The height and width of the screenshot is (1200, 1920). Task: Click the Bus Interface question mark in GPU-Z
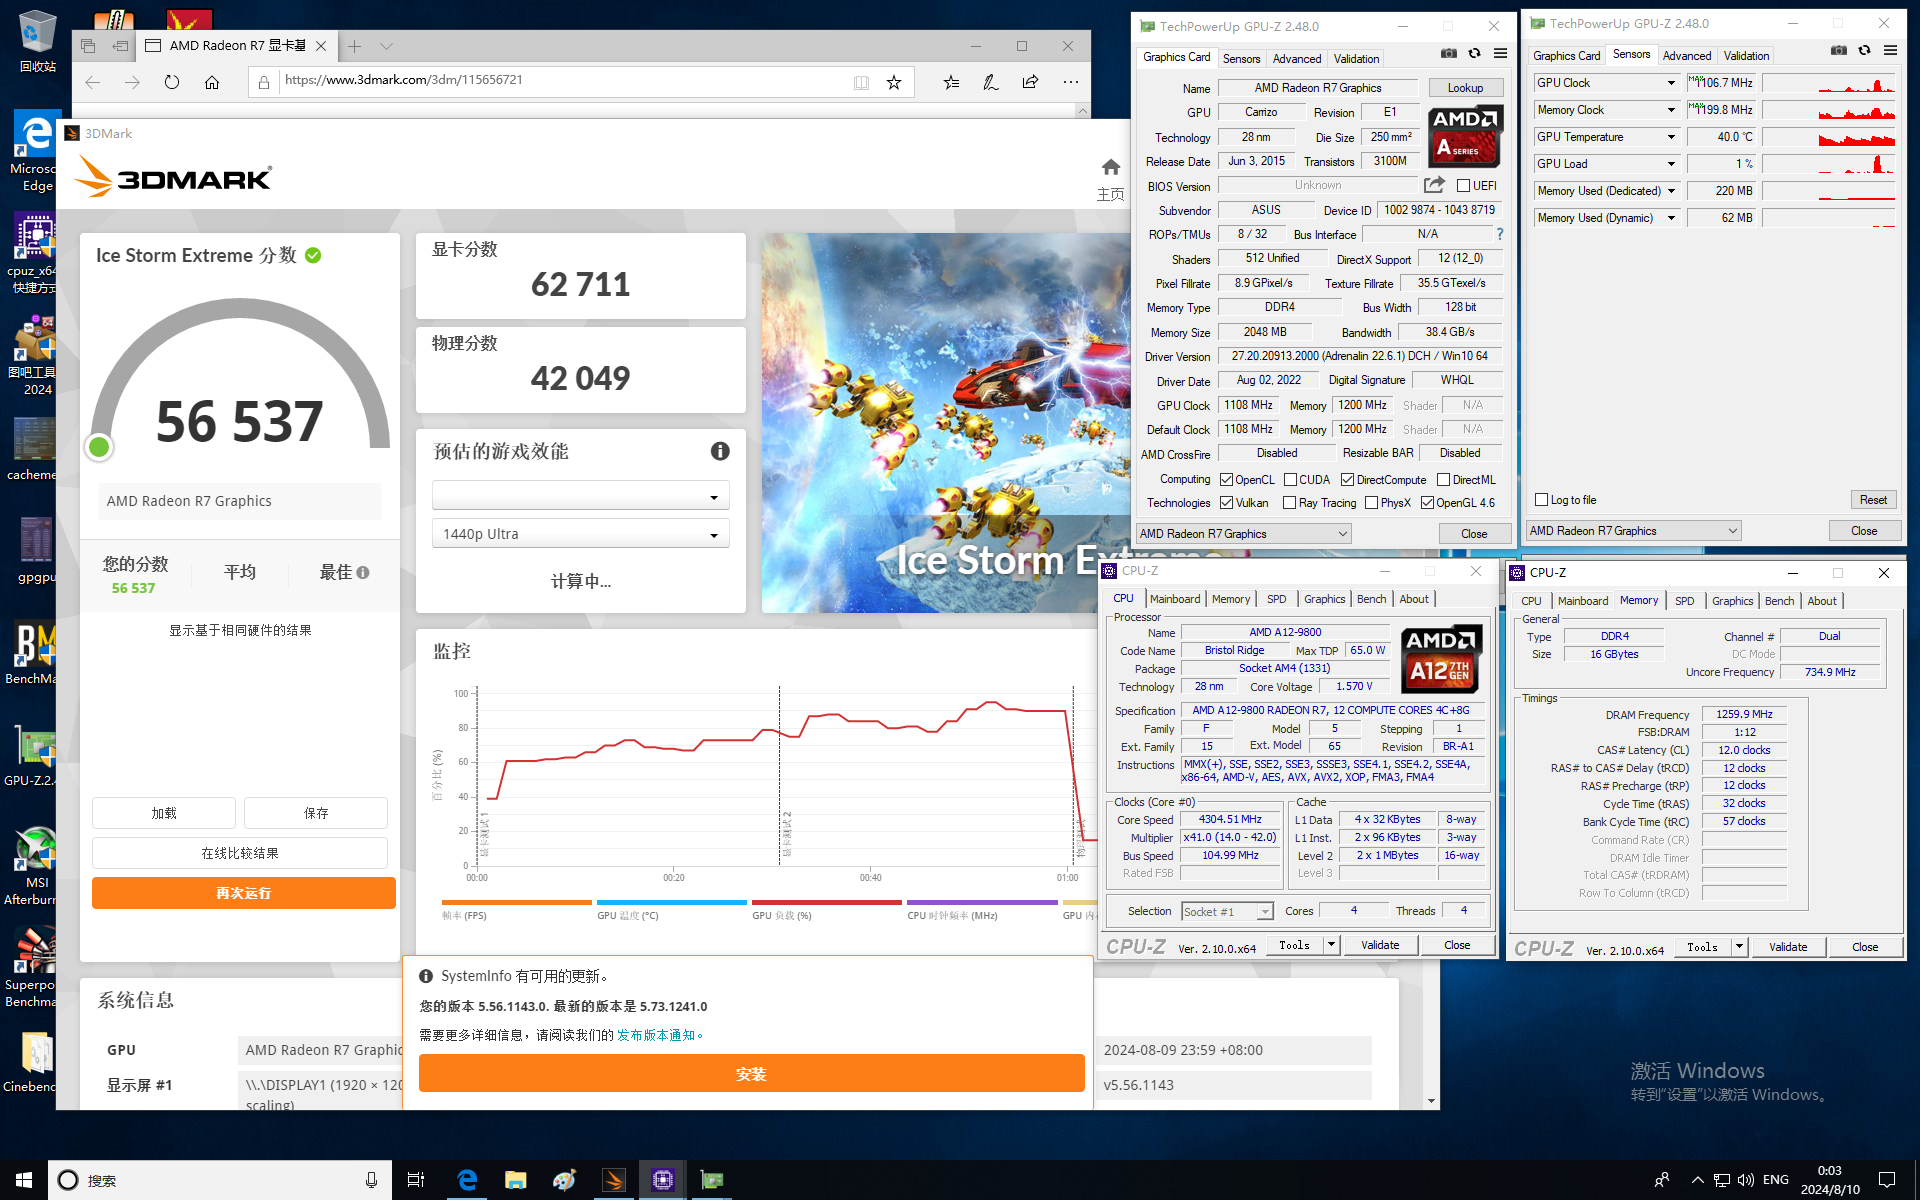tap(1499, 234)
